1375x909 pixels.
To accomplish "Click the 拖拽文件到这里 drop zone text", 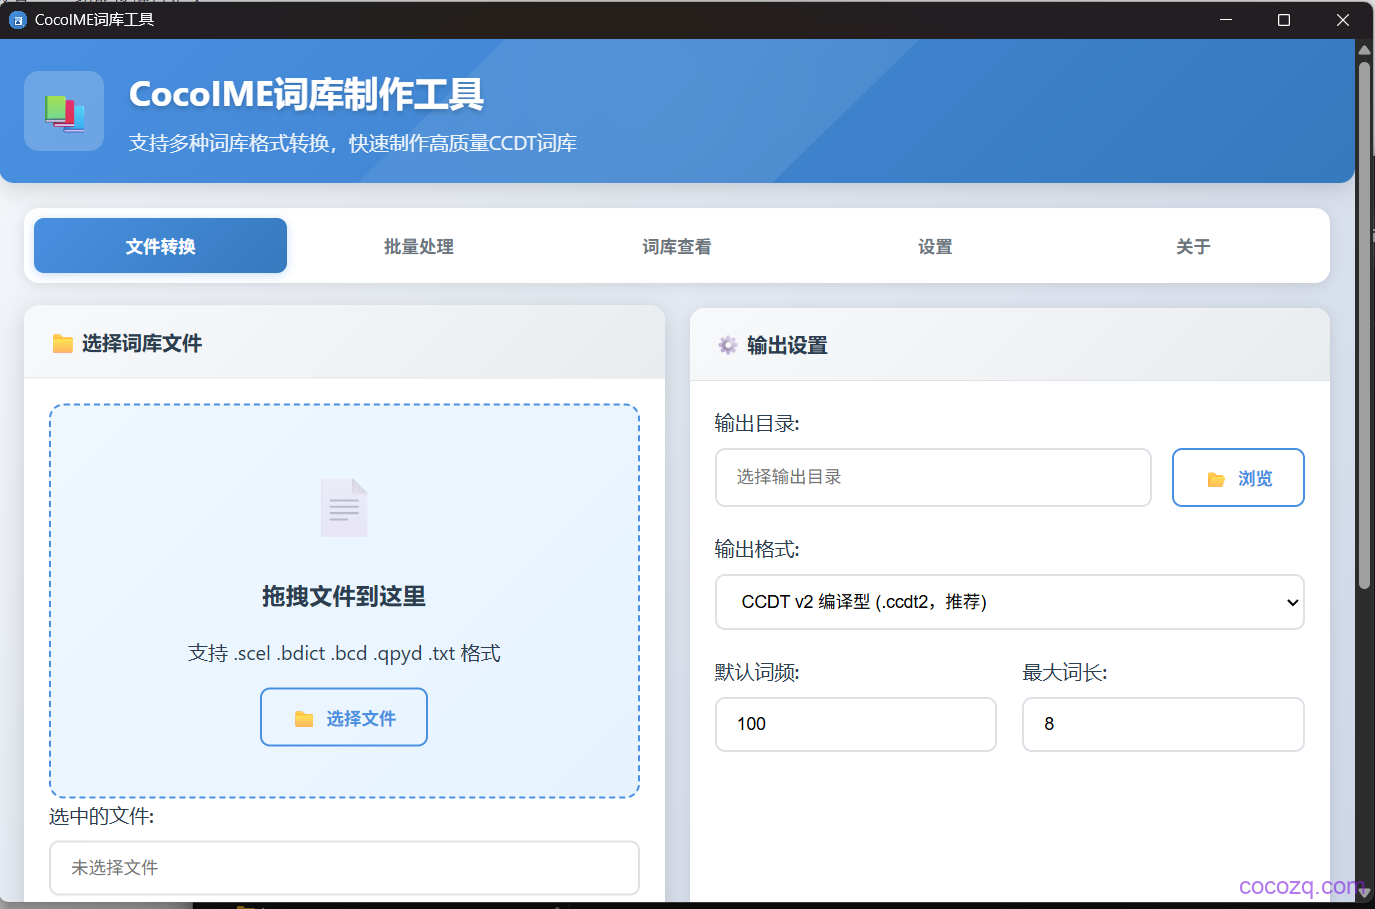I will point(344,597).
